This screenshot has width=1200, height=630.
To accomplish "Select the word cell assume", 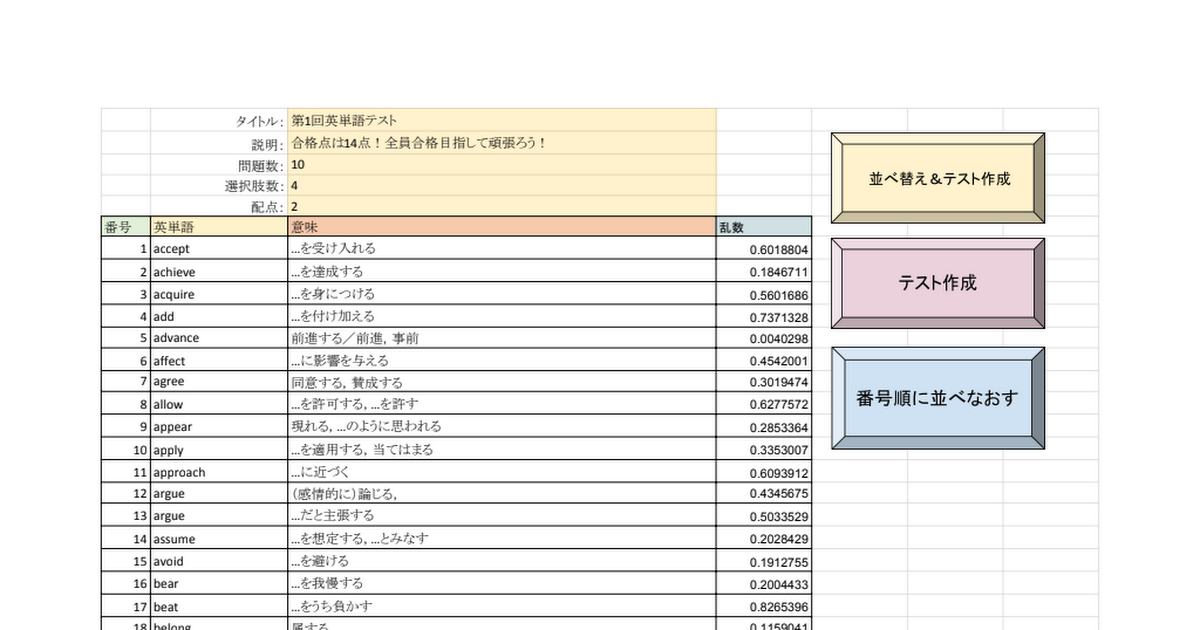I will pos(219,538).
